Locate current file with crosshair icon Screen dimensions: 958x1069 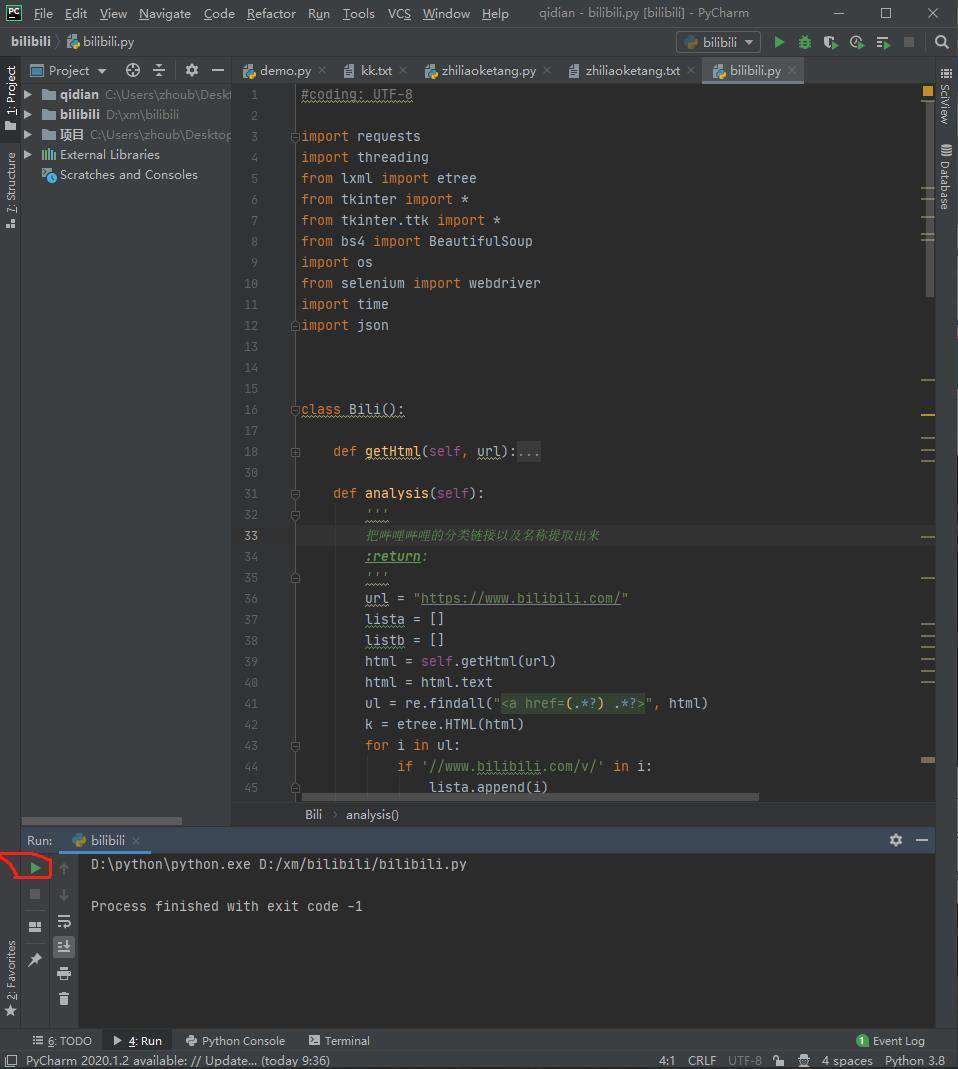[133, 70]
